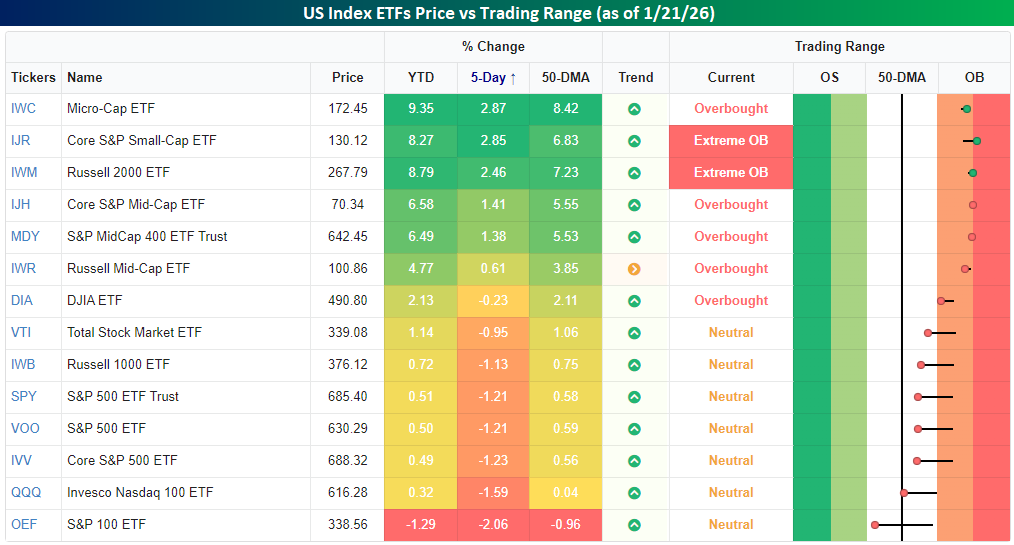Click the red YTD cell showing -1.29

[x=420, y=525]
